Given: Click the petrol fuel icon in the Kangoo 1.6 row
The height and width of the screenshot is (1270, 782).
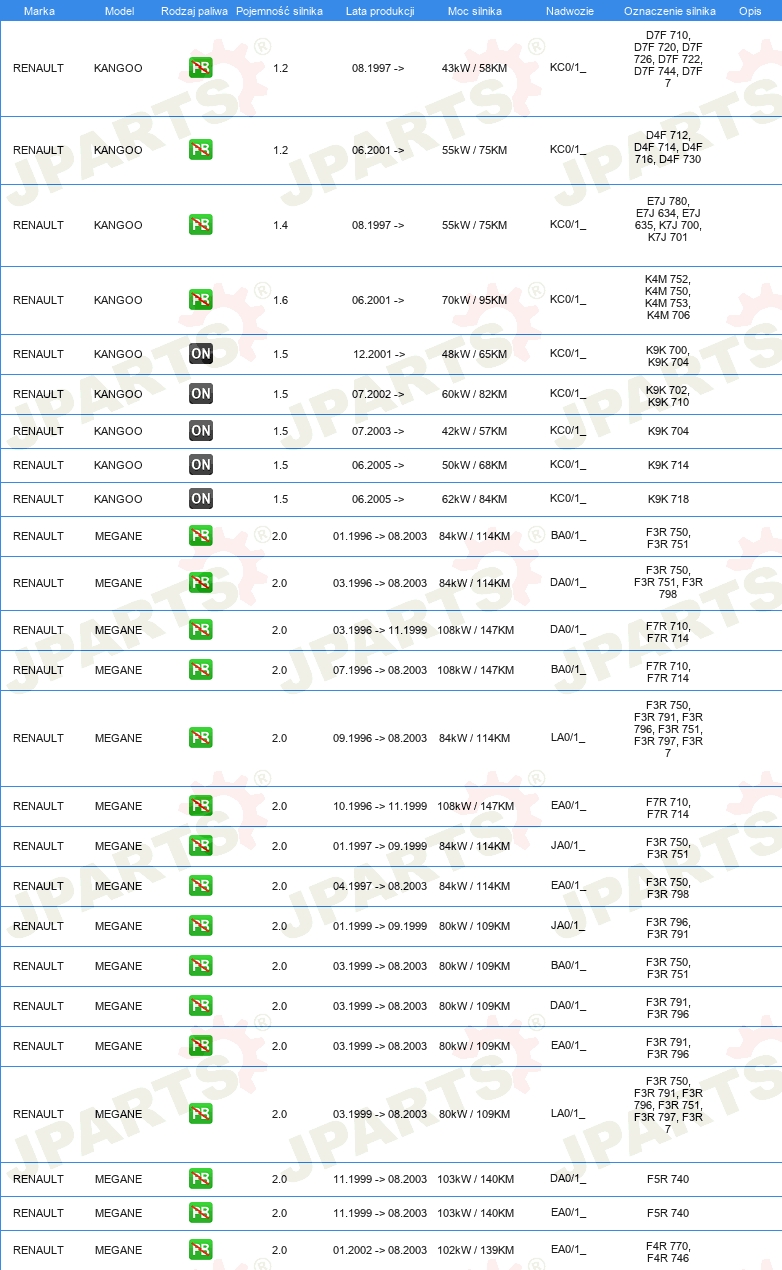Looking at the screenshot, I should [x=201, y=300].
